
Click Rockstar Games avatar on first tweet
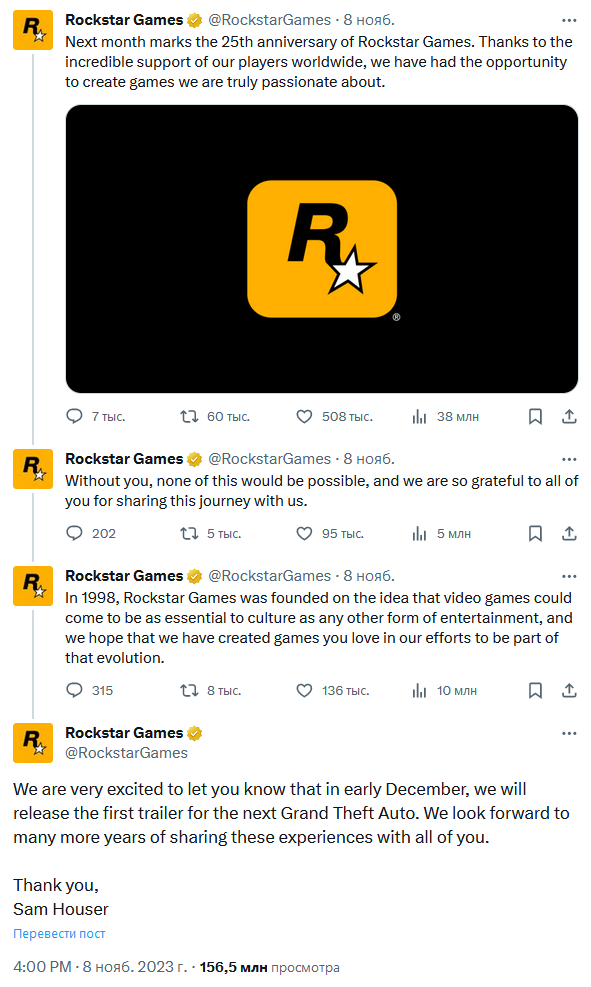coord(33,30)
